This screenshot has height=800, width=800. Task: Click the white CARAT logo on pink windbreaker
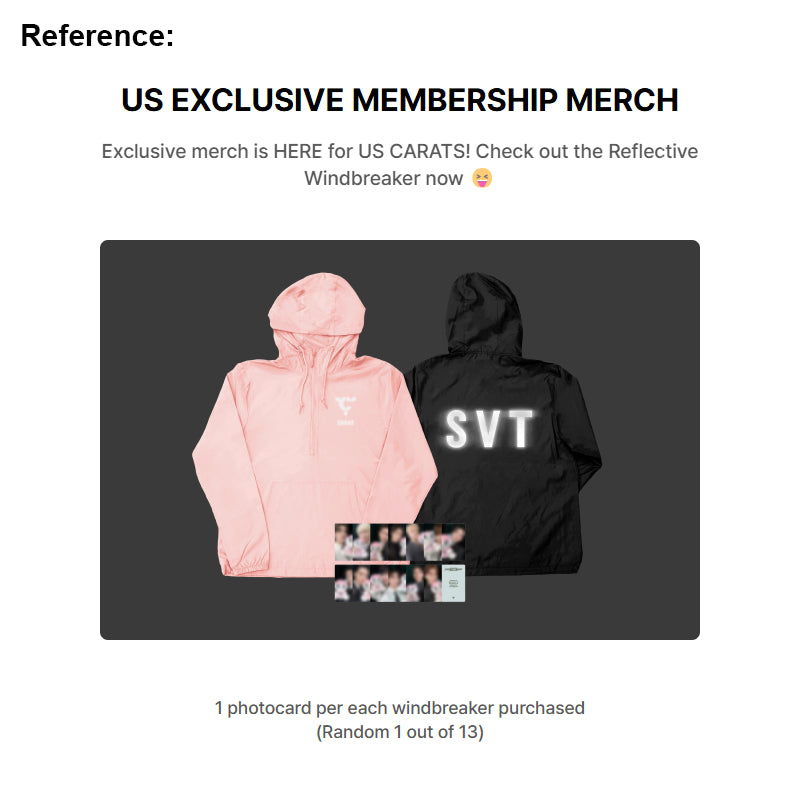(x=345, y=411)
